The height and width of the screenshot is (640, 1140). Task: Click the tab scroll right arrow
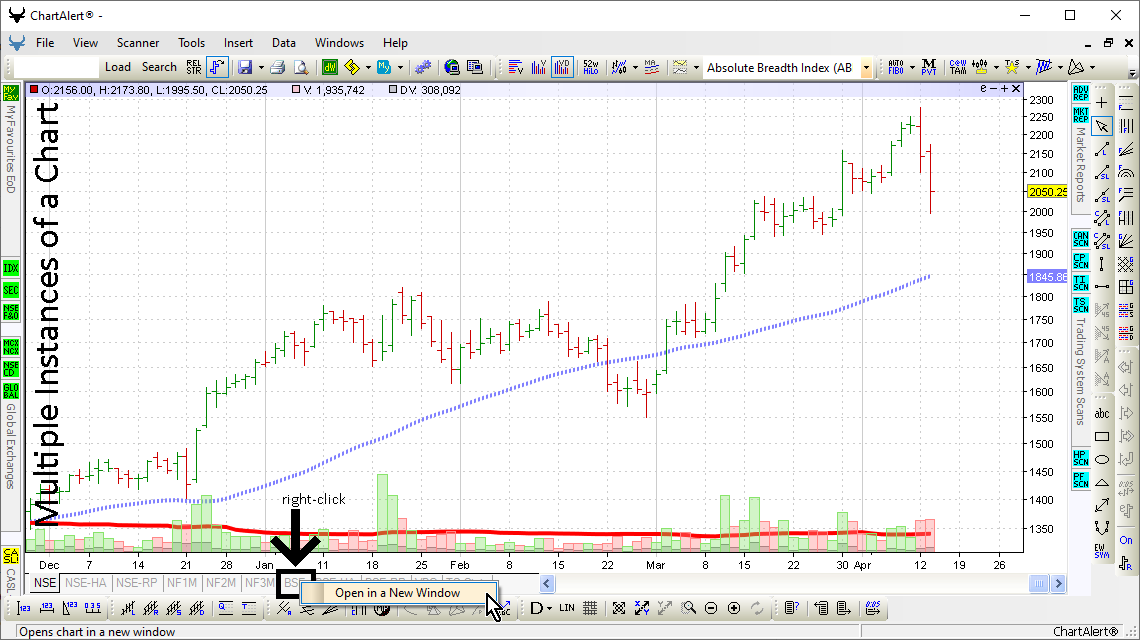(1059, 583)
